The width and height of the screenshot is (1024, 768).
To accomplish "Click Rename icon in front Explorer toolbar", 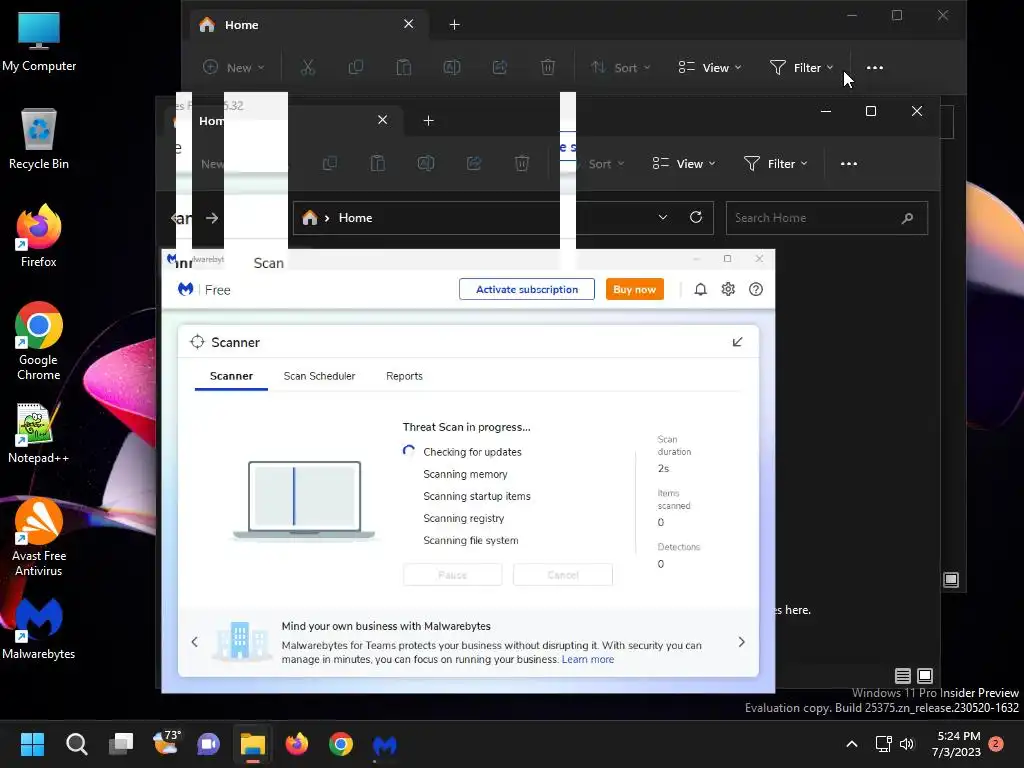I will click(x=426, y=163).
